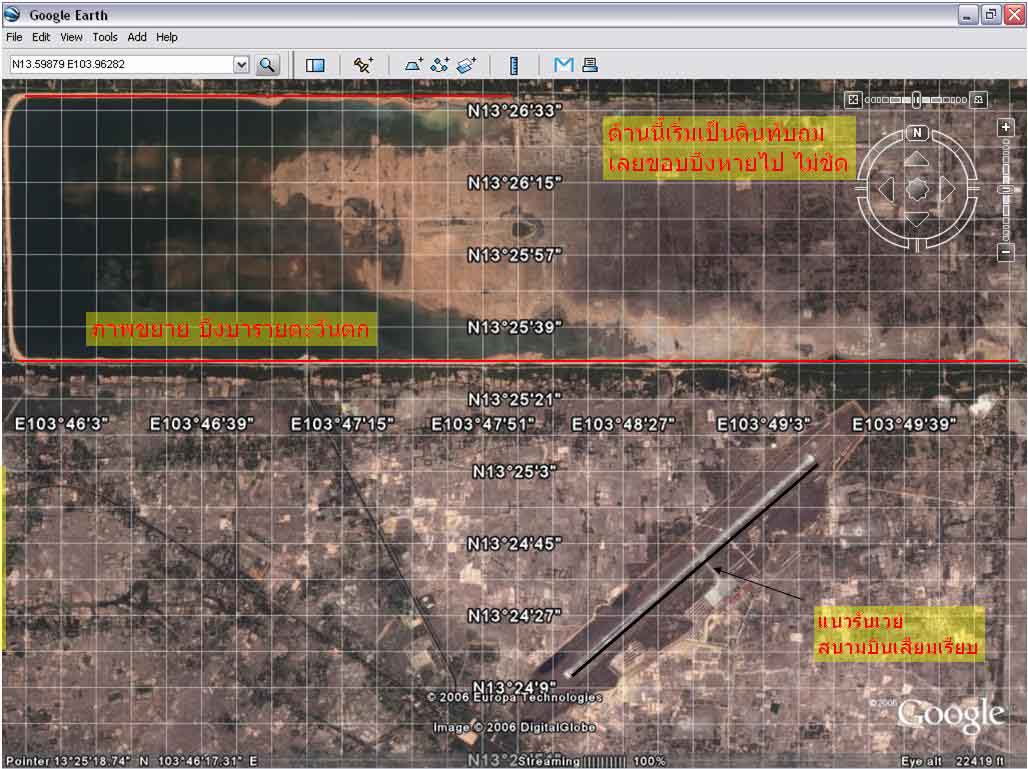Select the Ruler measurement tool

click(x=514, y=65)
